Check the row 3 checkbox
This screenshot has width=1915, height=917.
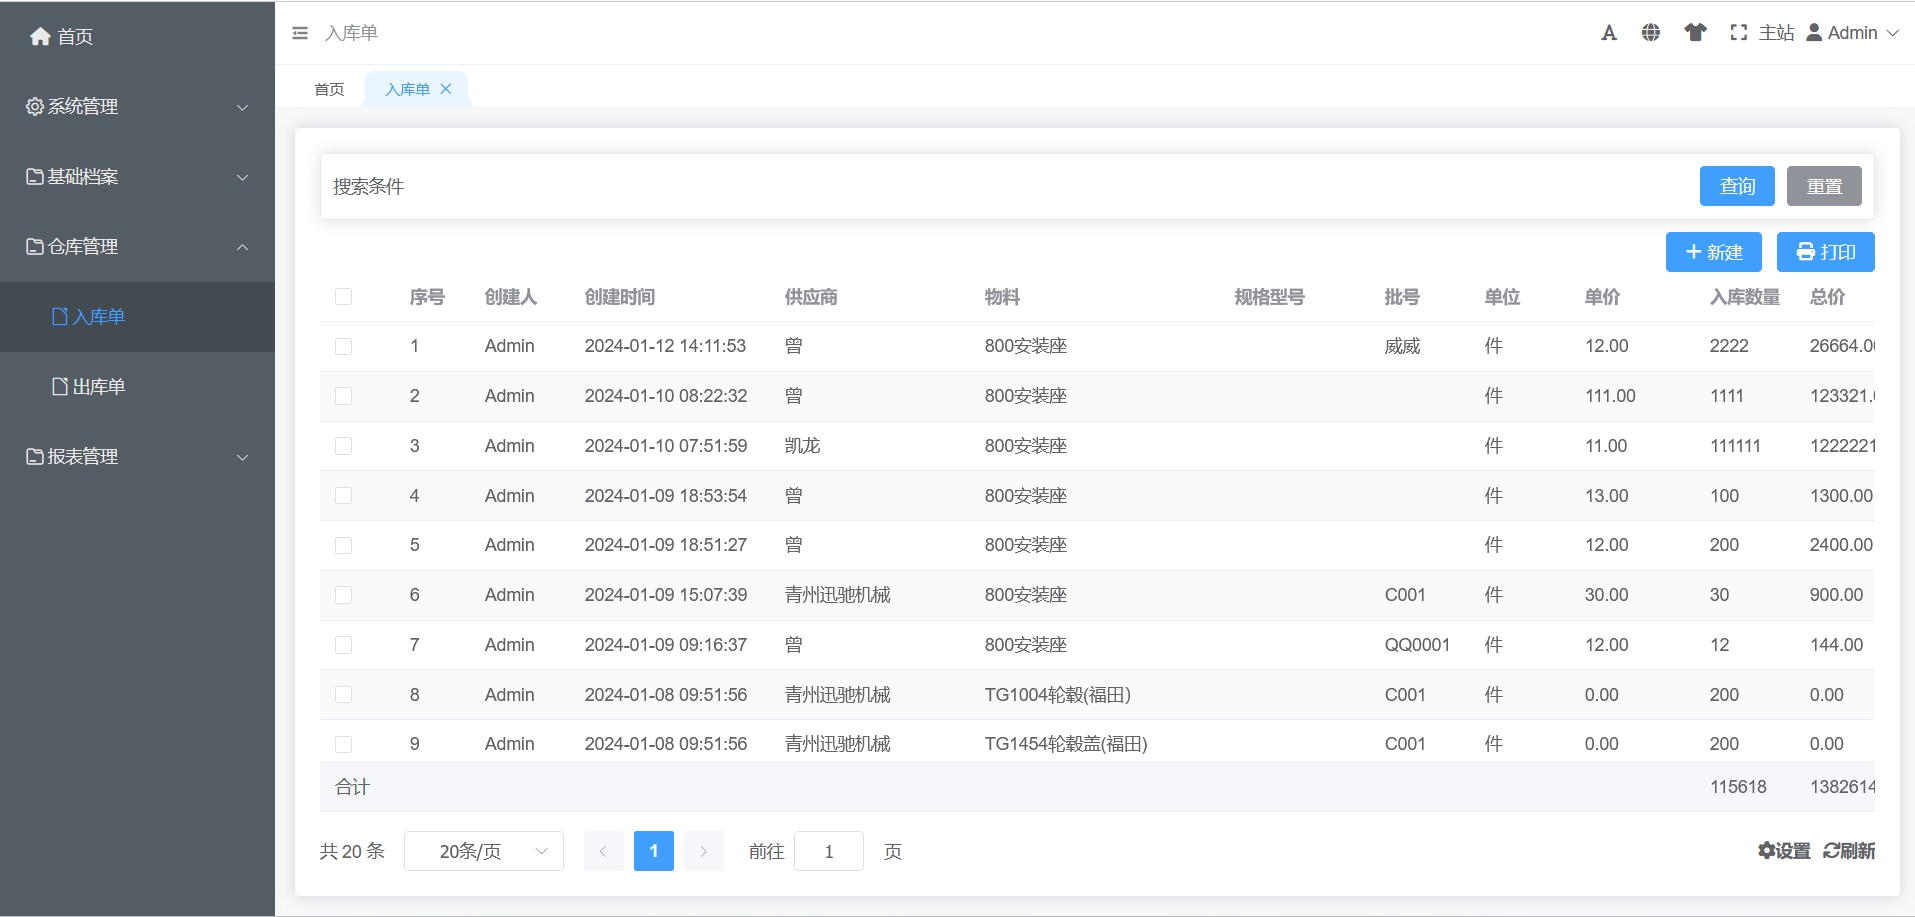click(344, 446)
